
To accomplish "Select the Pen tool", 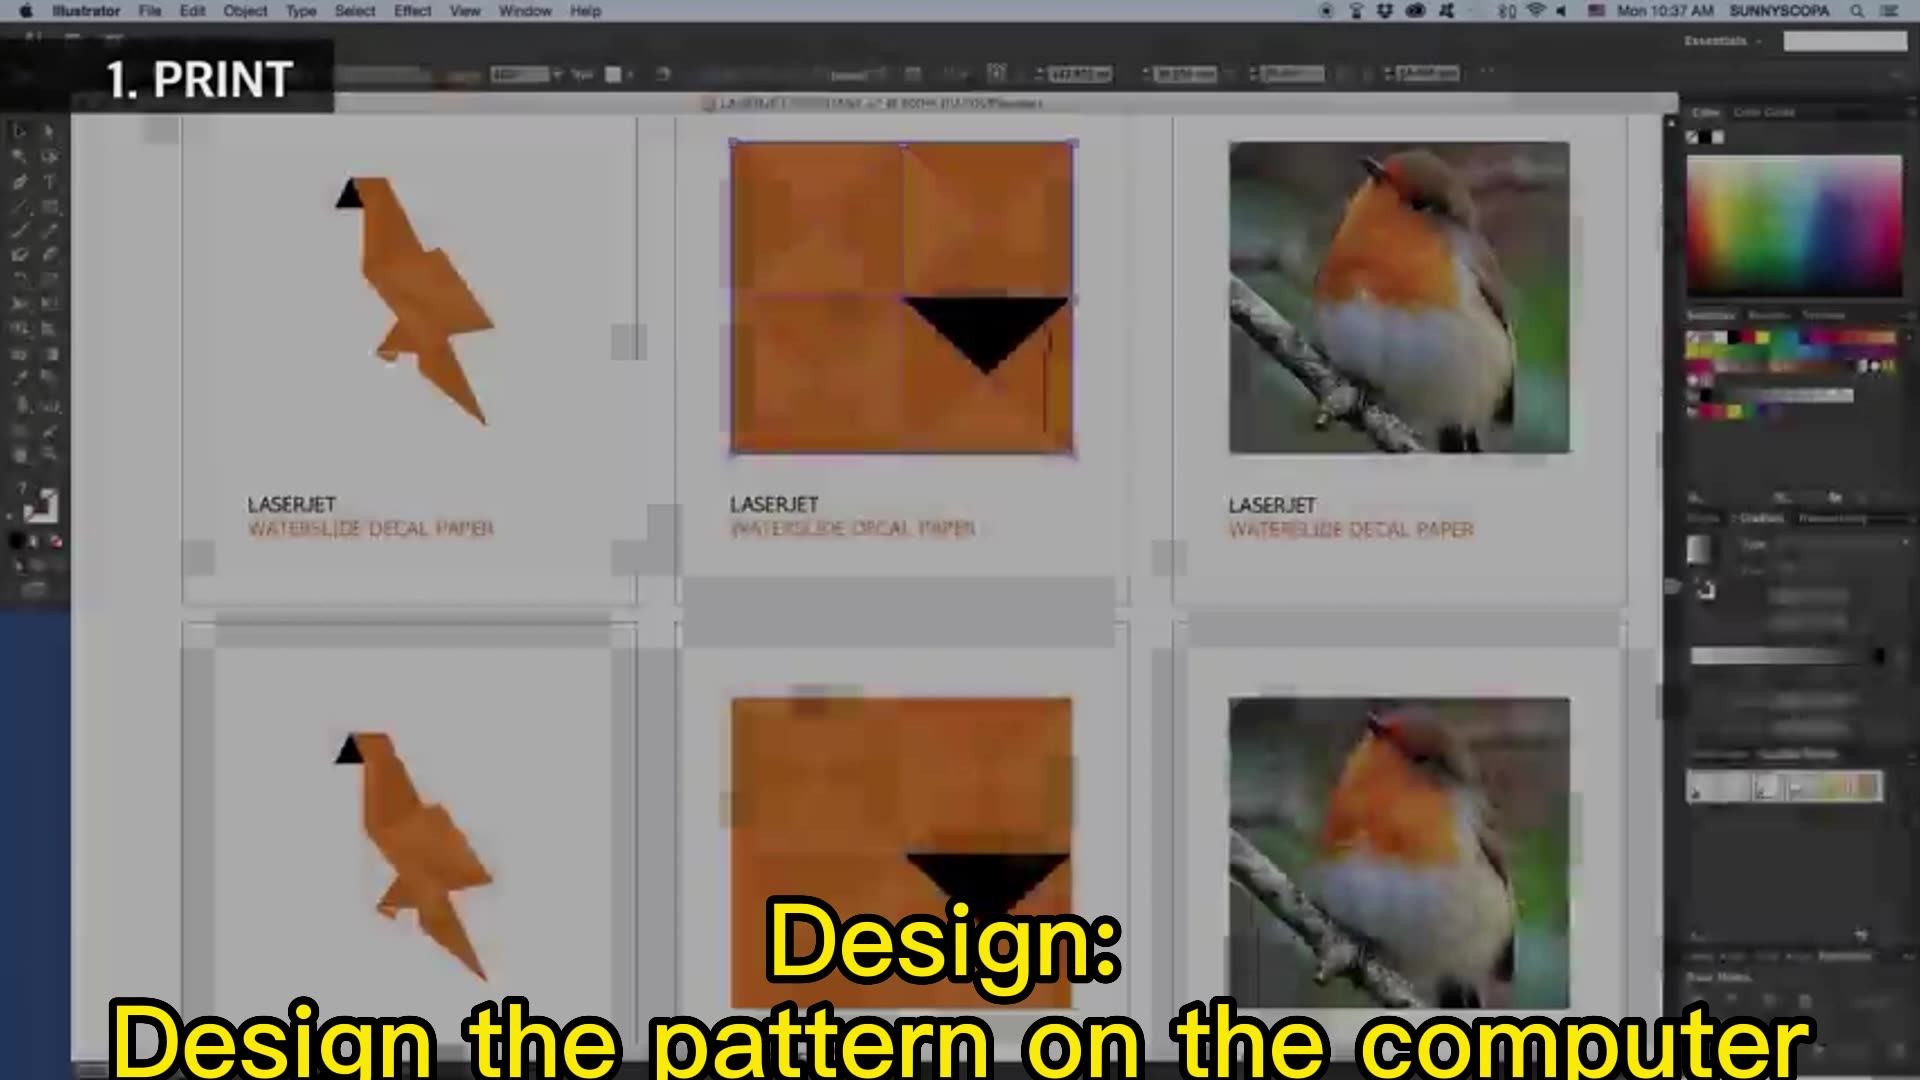I will (x=19, y=182).
